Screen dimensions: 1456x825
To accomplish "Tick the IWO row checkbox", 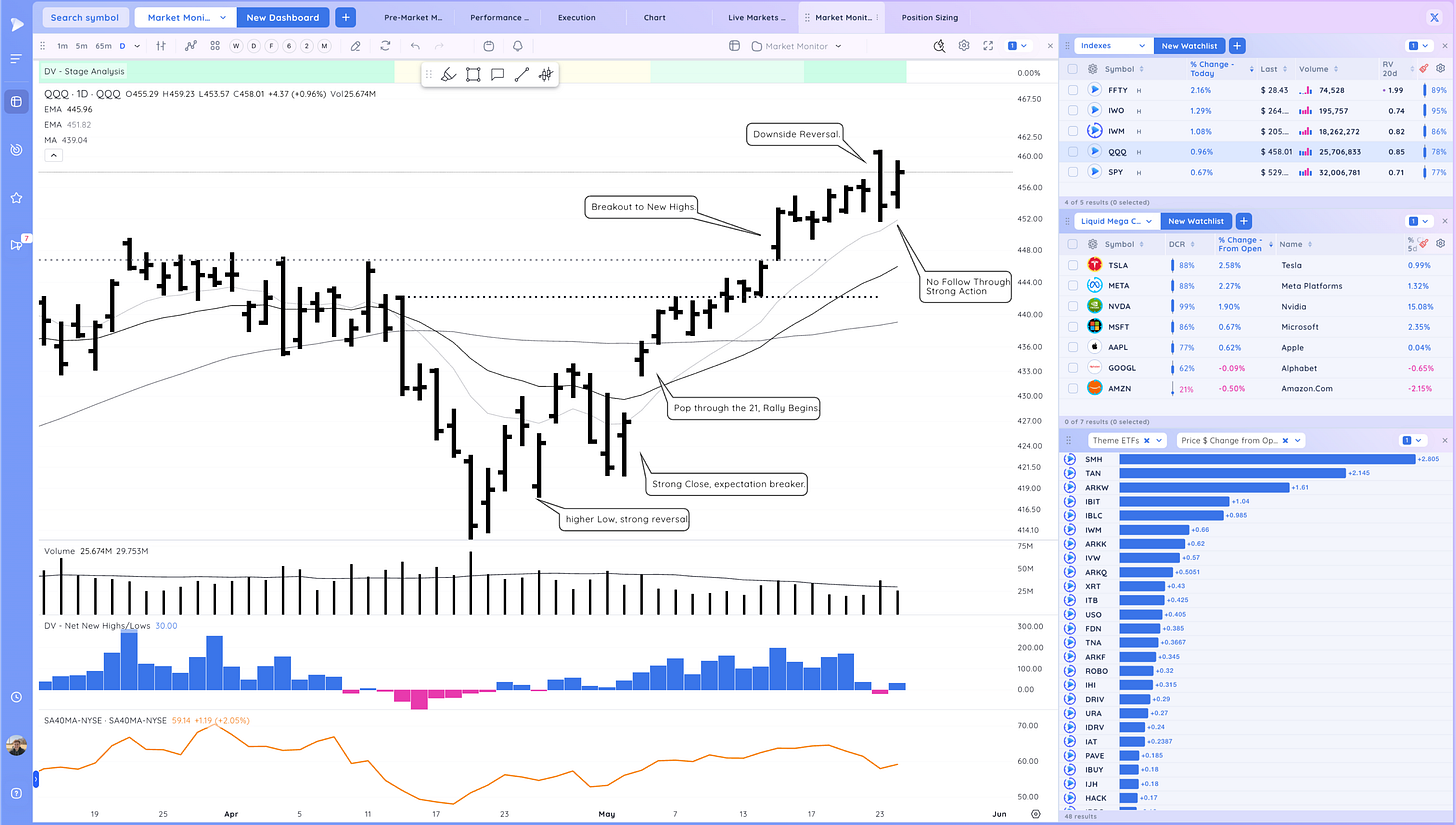I will [x=1073, y=110].
